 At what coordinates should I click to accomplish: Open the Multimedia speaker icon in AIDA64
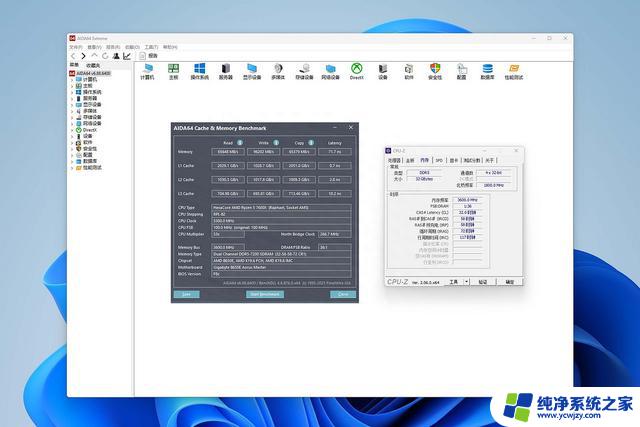coord(278,71)
